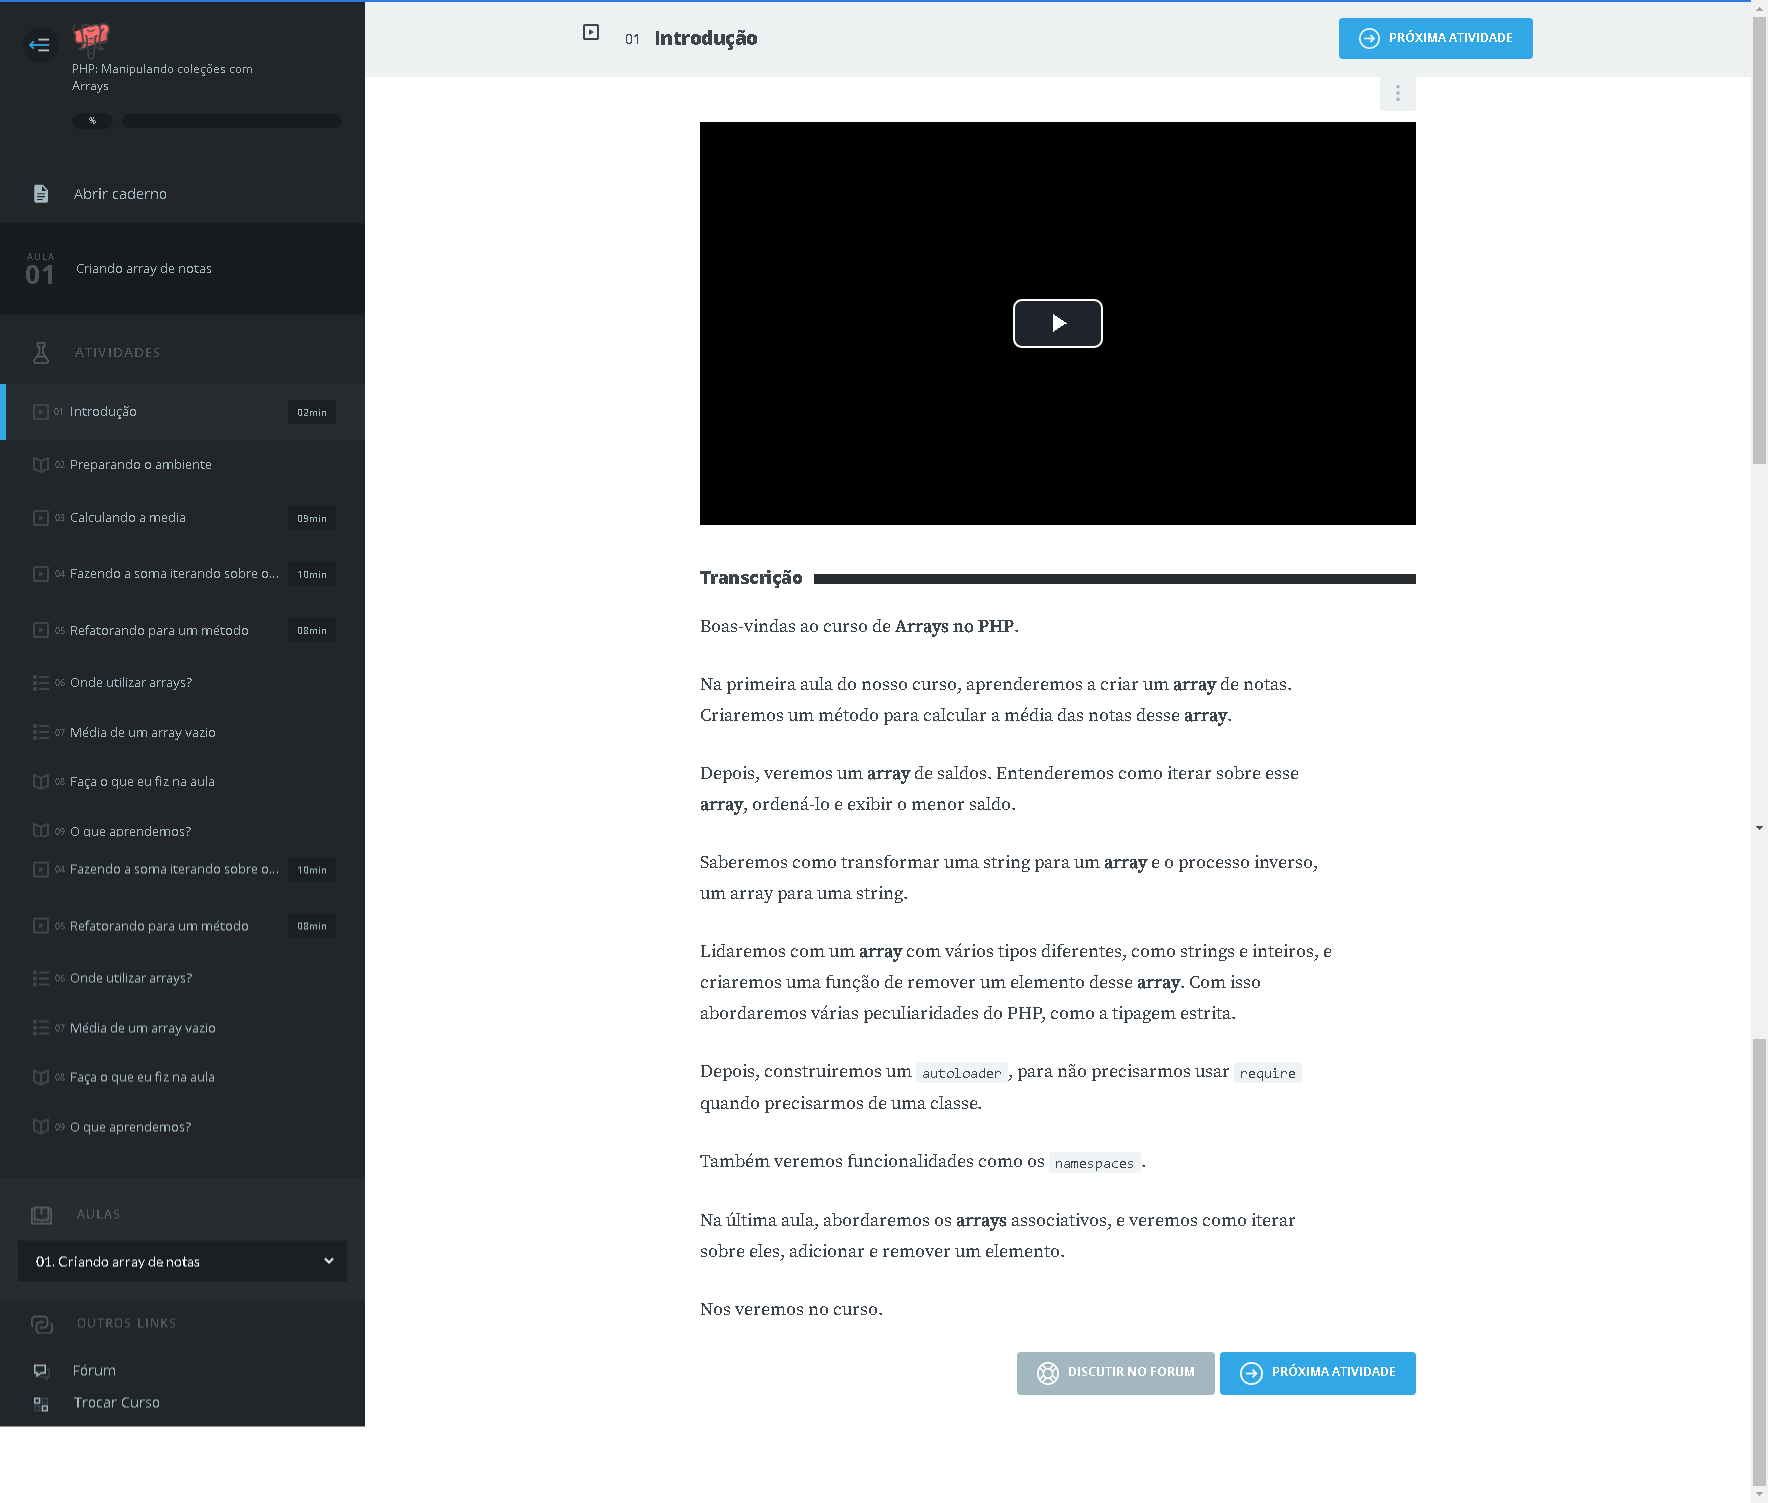Click the video icon next to Introdução title
Screen dimensions: 1768x1503
coord(591,33)
